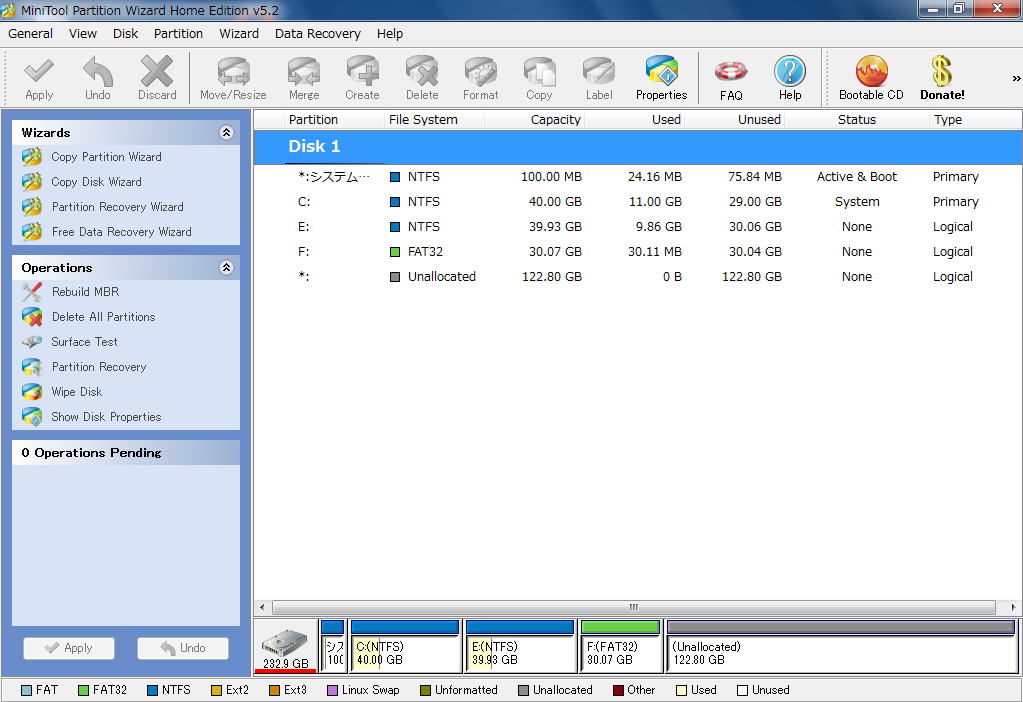
Task: Click the Format partition icon
Action: [481, 78]
